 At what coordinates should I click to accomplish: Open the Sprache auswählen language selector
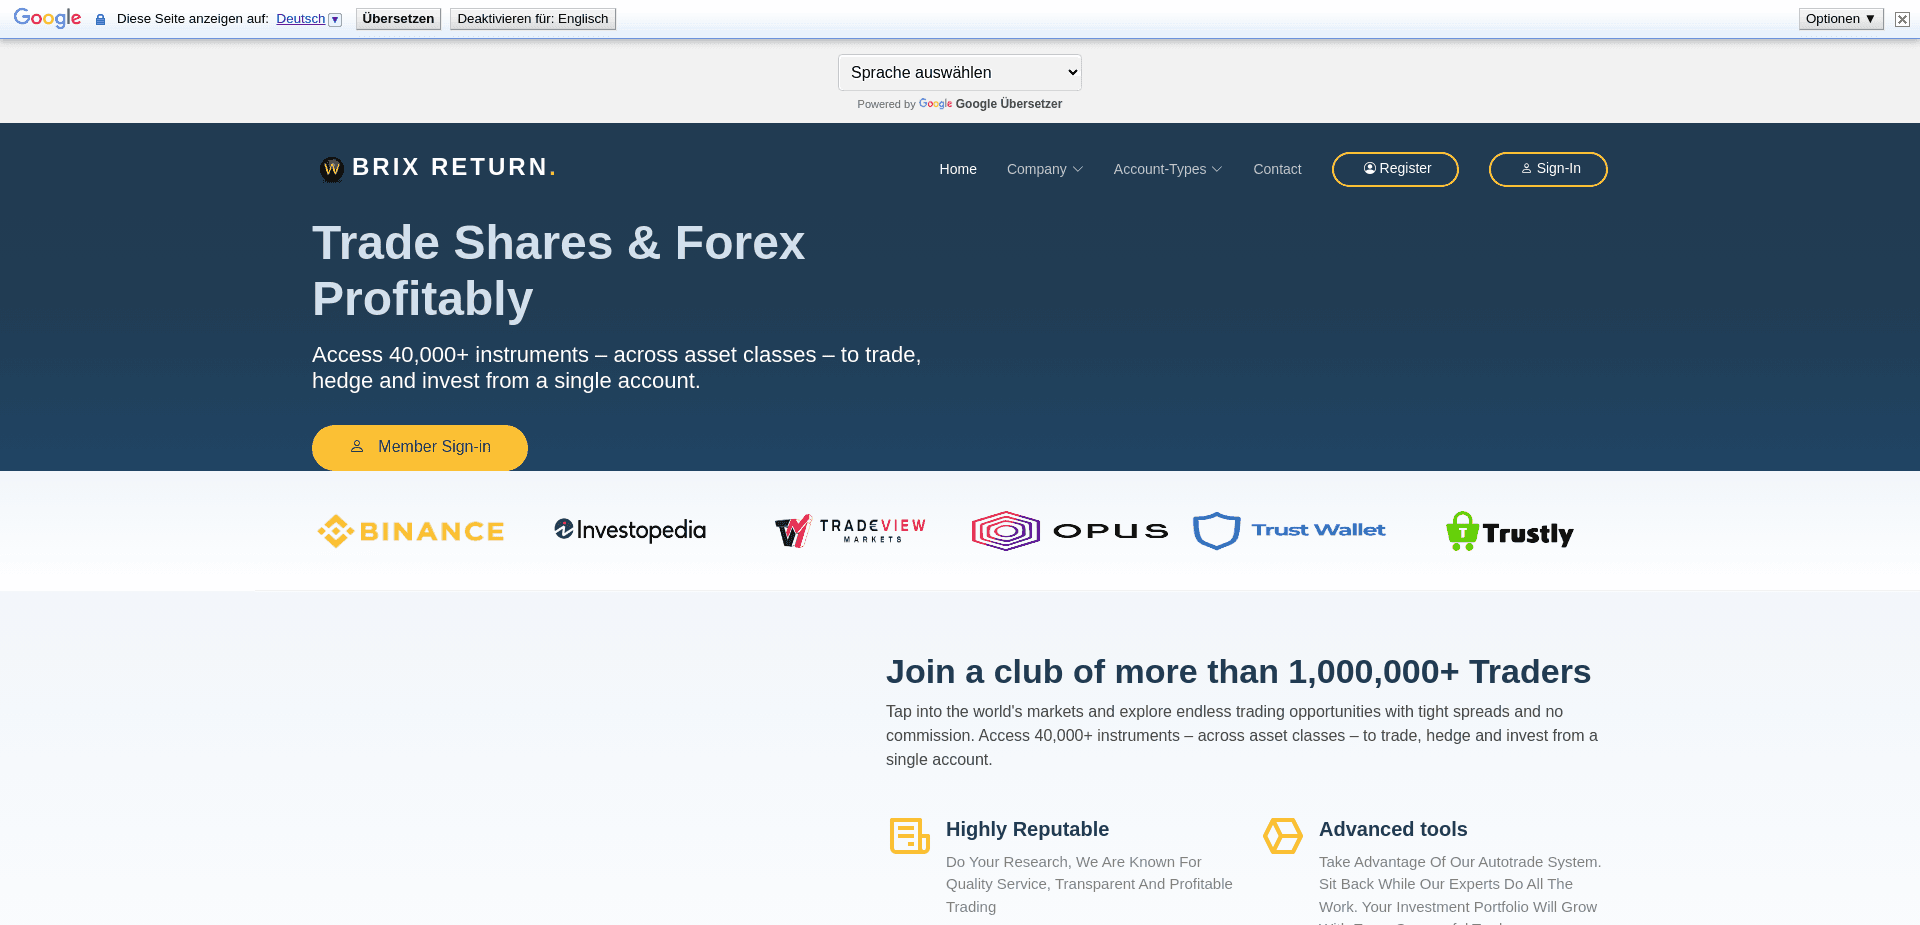point(958,72)
